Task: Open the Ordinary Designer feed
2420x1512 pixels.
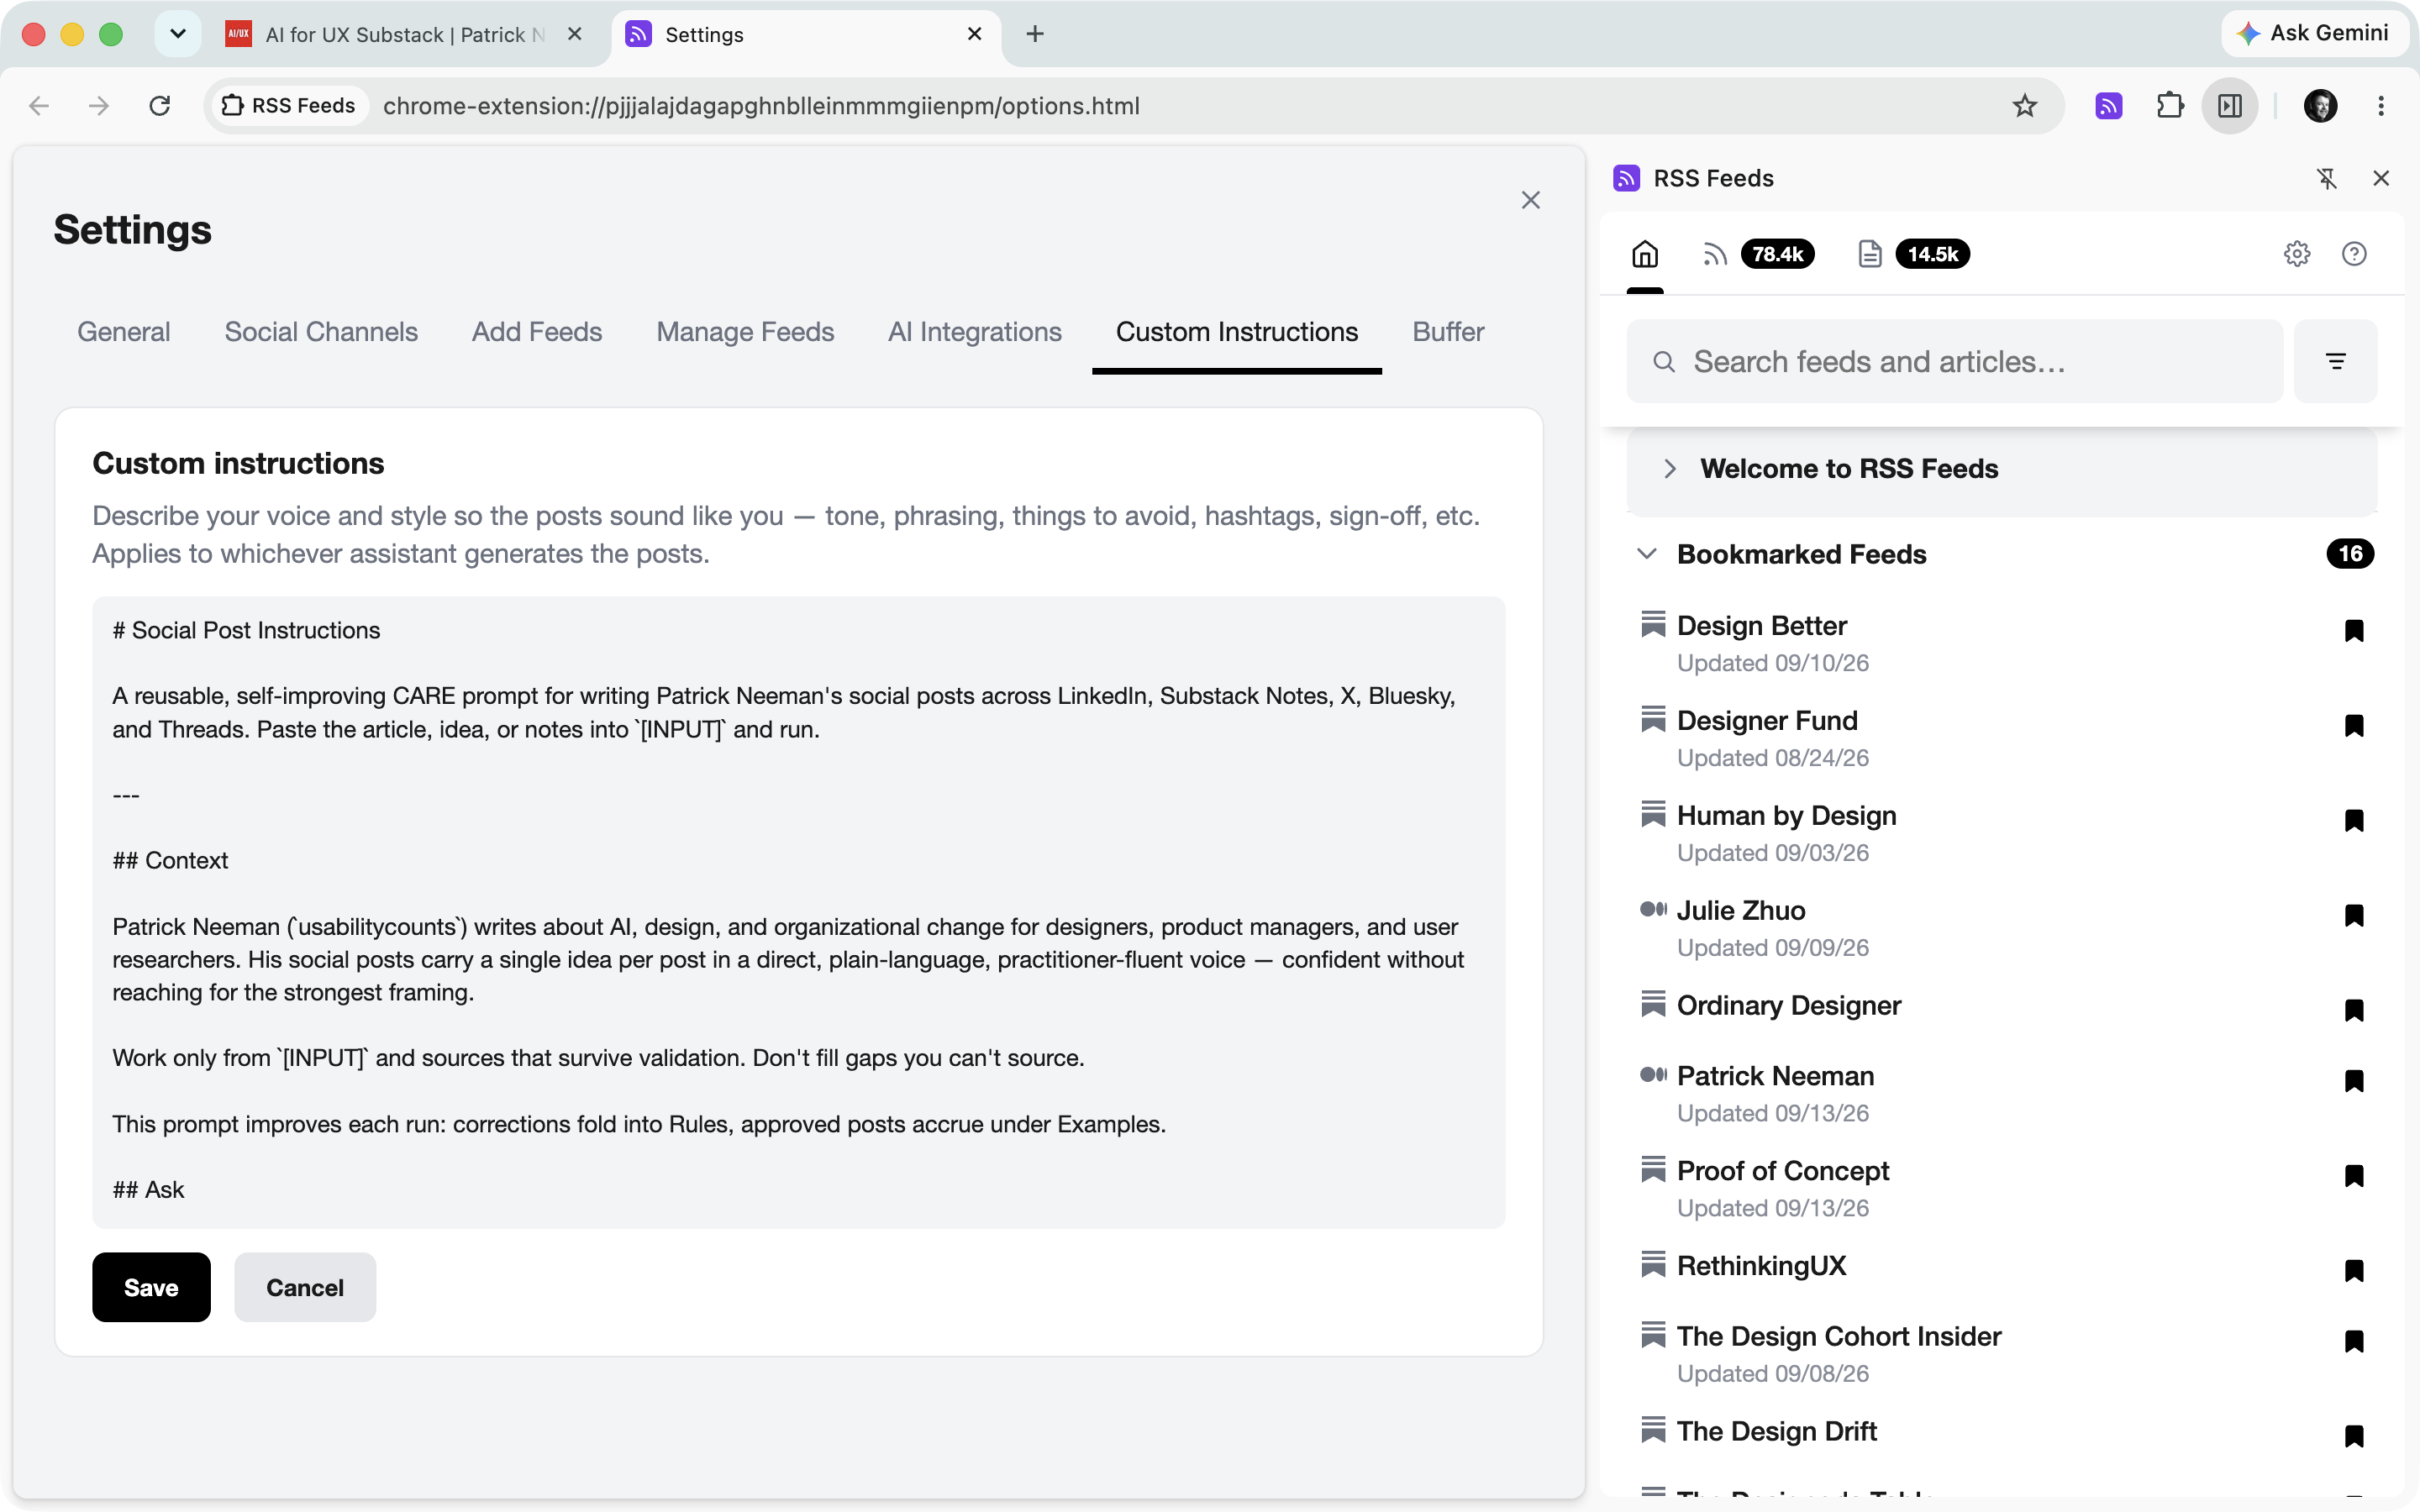Action: tap(1789, 1005)
